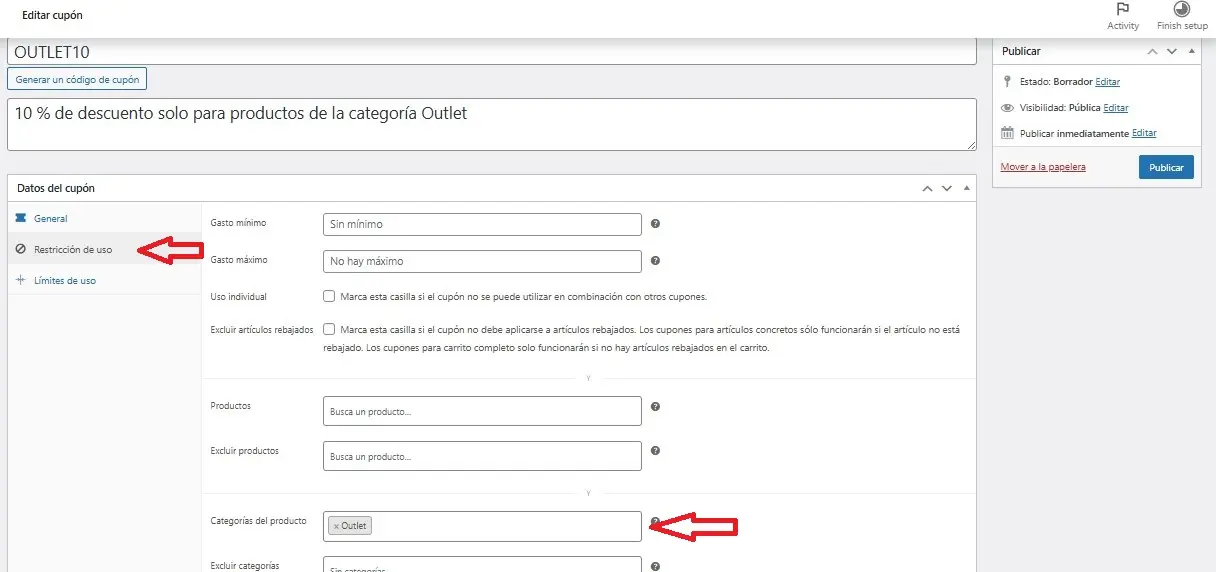Move Publicar panel down with arrow
Image resolution: width=1216 pixels, height=572 pixels.
click(1172, 51)
